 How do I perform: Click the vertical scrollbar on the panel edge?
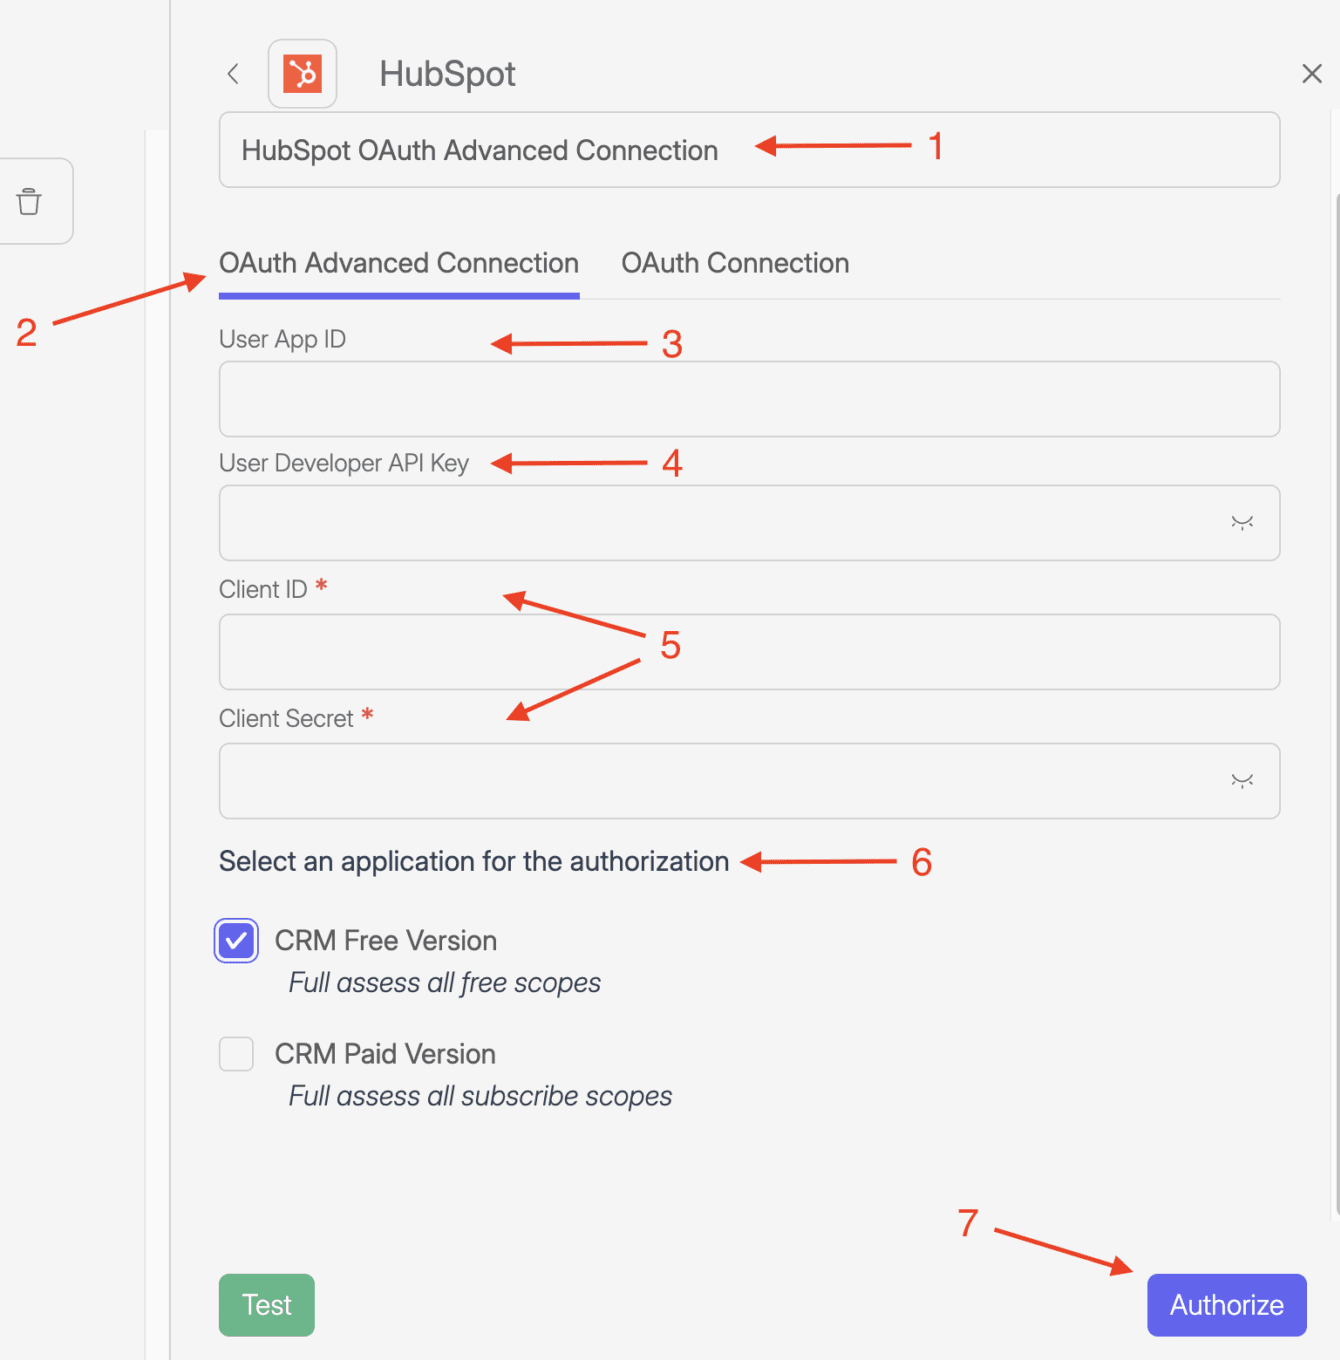pyautogui.click(x=1336, y=700)
